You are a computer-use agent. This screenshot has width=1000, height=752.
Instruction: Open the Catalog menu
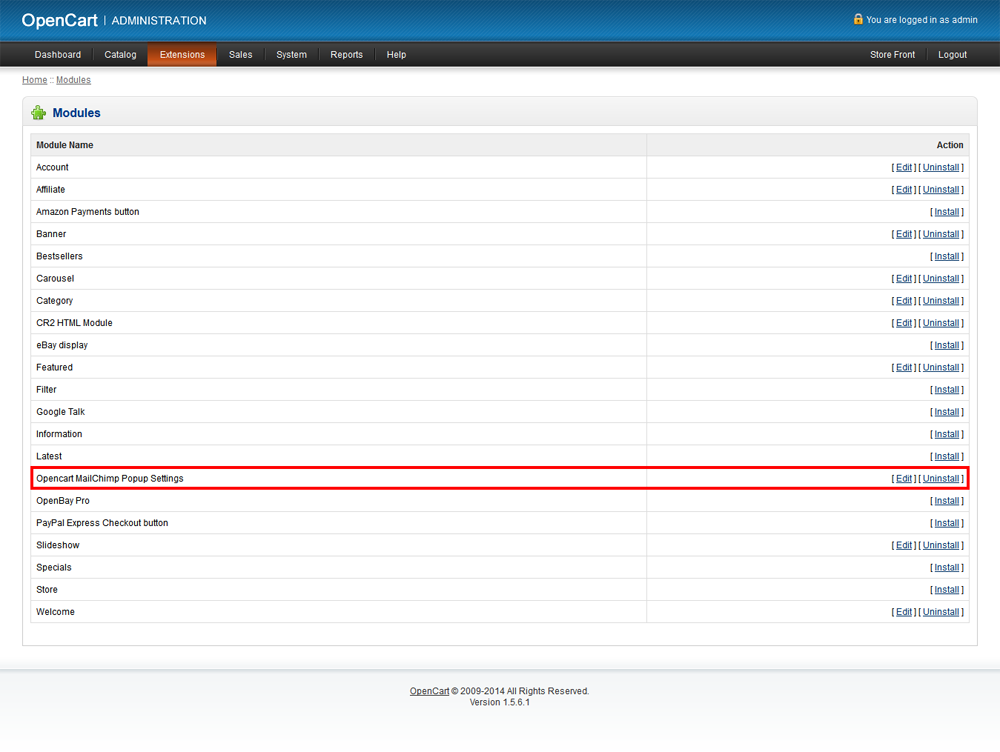(x=121, y=55)
